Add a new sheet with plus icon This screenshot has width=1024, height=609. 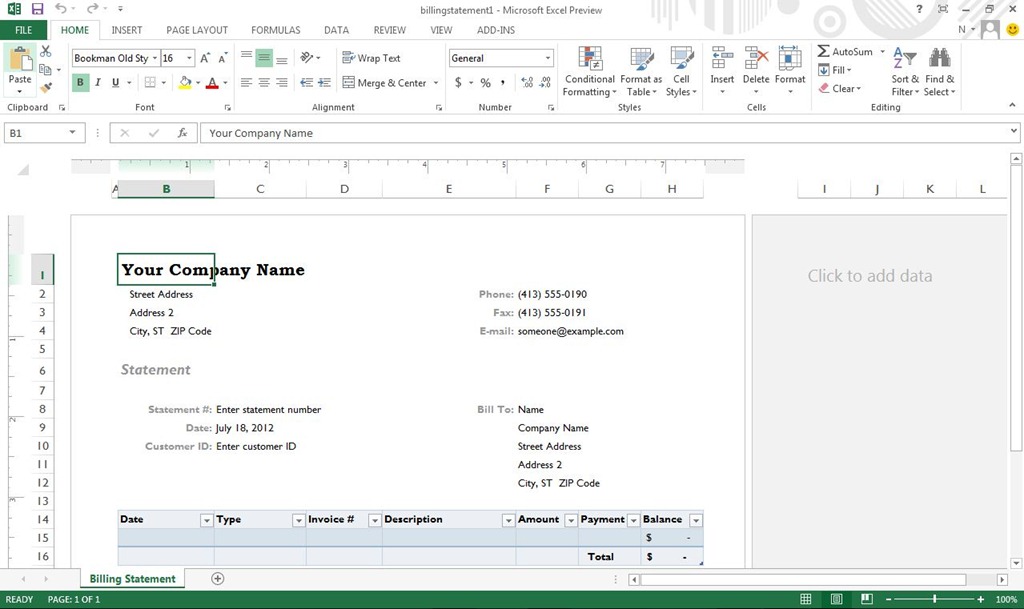217,578
